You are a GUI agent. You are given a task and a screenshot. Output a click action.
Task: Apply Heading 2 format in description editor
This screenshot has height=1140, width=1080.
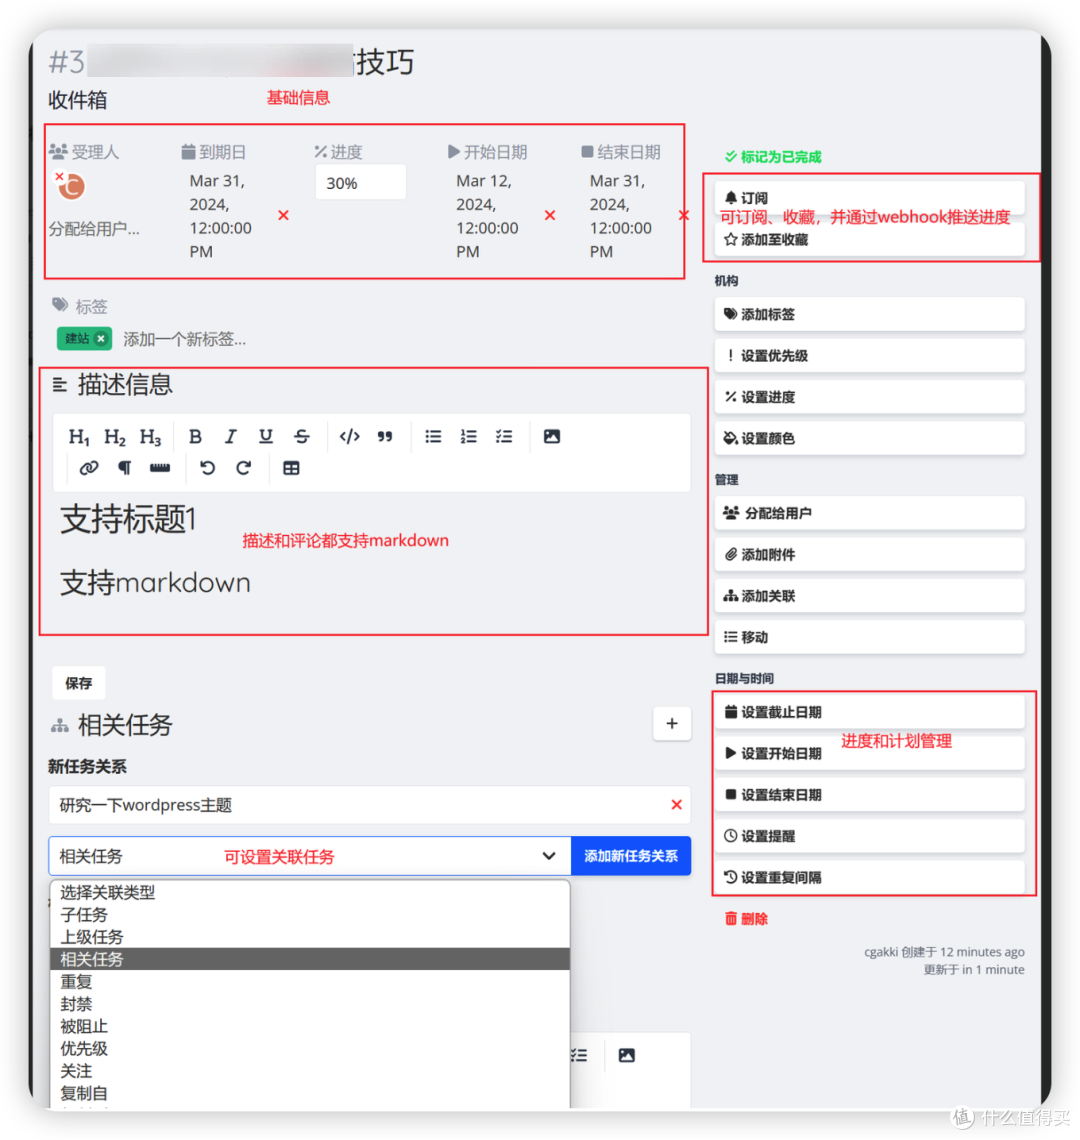point(114,437)
